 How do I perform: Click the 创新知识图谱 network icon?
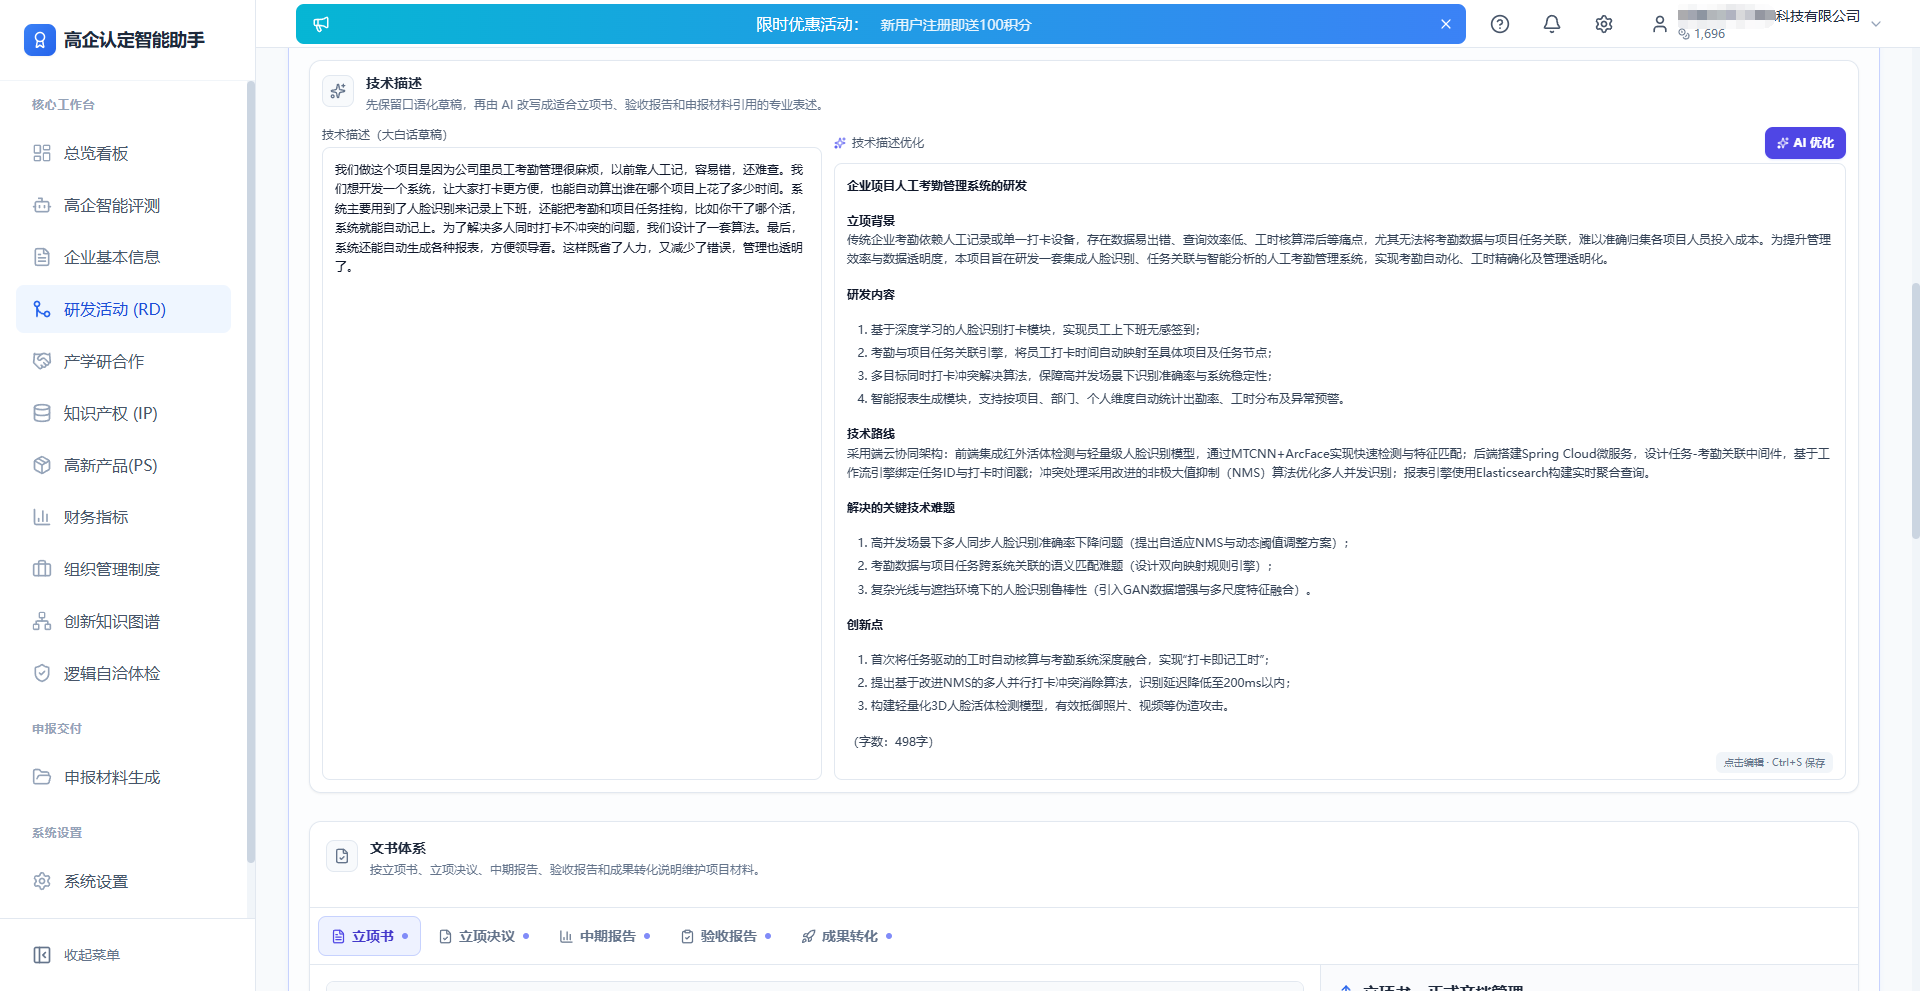pyautogui.click(x=42, y=621)
